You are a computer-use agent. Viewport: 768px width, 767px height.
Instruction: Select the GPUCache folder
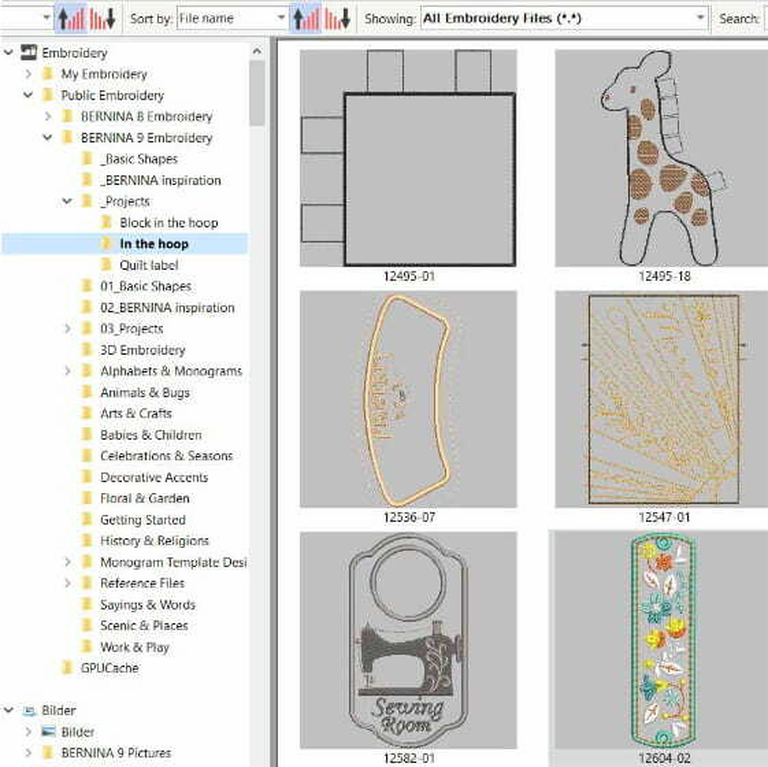tap(109, 668)
